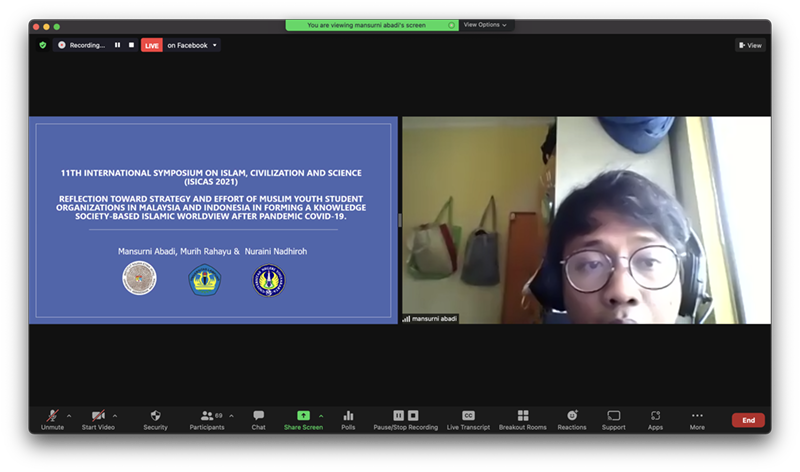Screen dimensions: 800x472
Task: Open Breakout Rooms
Action: pyautogui.click(x=522, y=418)
